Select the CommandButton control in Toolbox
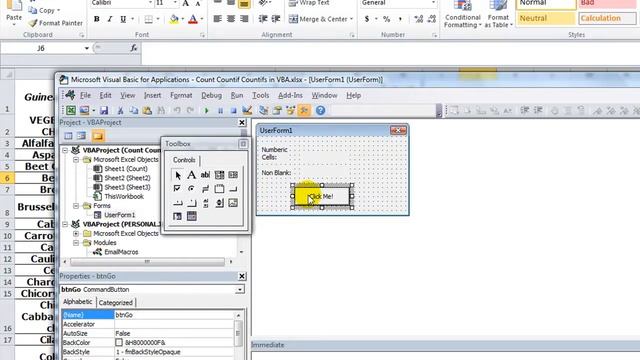The width and height of the screenshot is (640, 360). 233,189
